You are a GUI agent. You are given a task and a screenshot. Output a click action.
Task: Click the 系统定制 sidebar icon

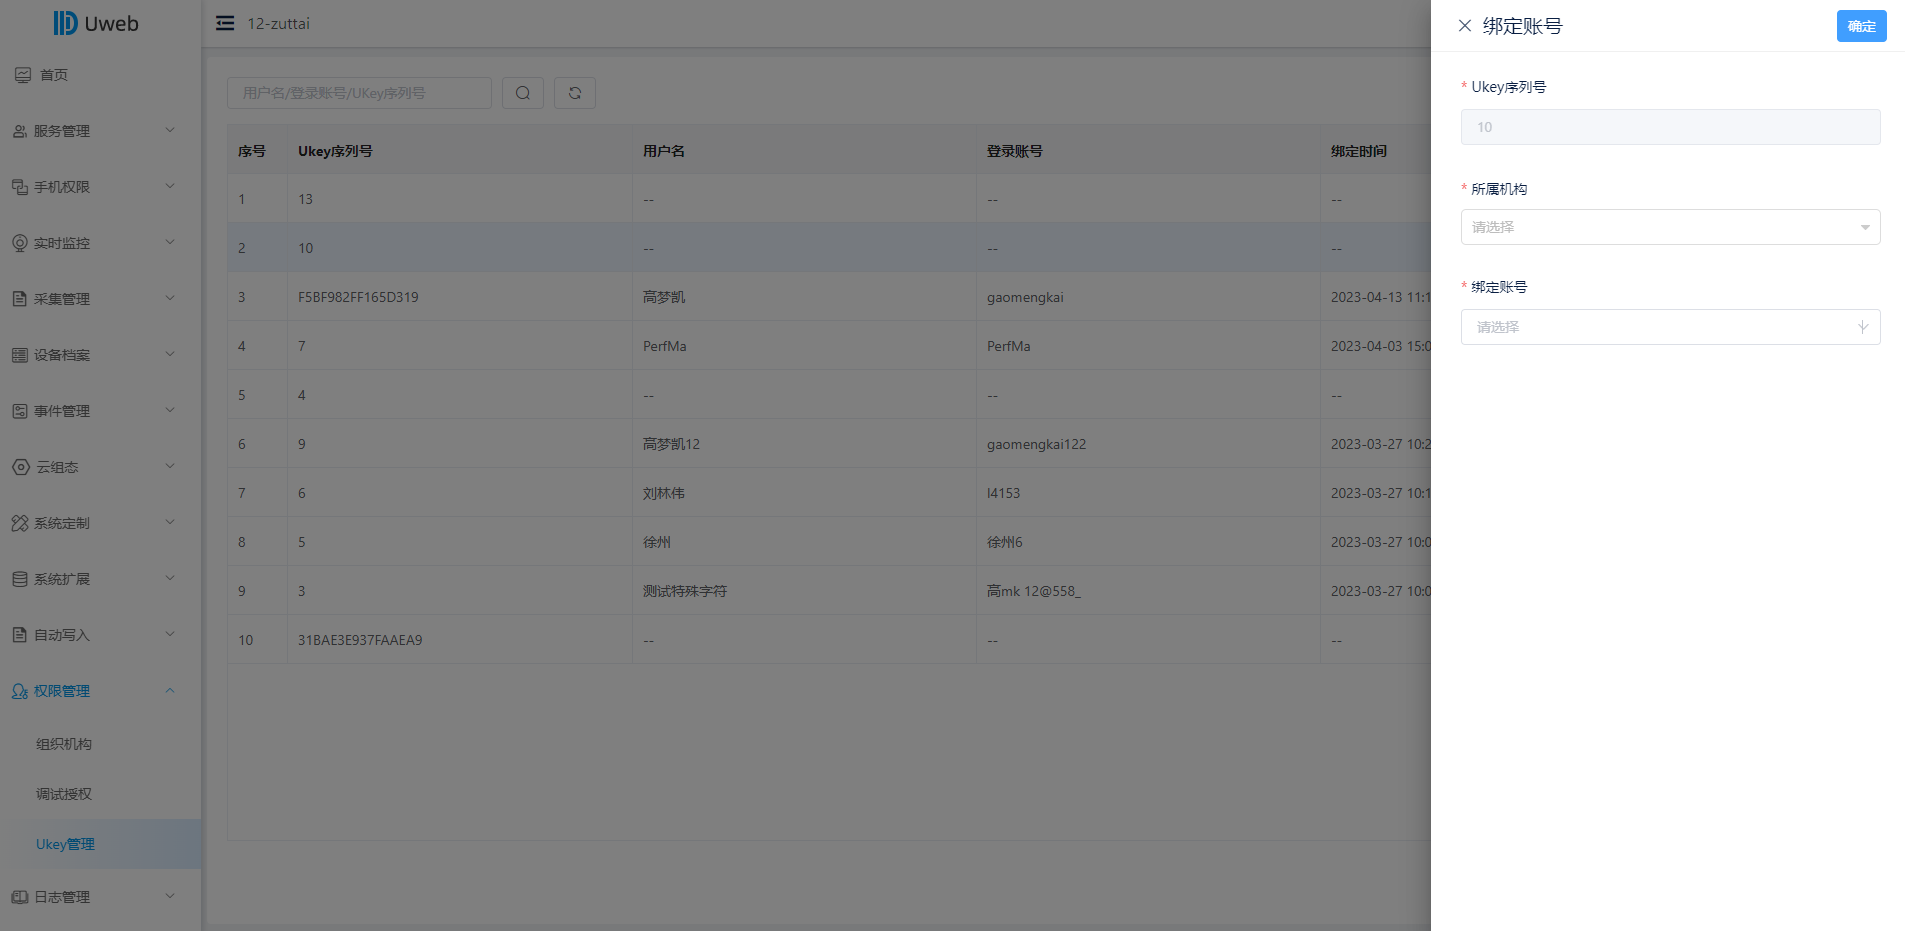click(x=20, y=523)
